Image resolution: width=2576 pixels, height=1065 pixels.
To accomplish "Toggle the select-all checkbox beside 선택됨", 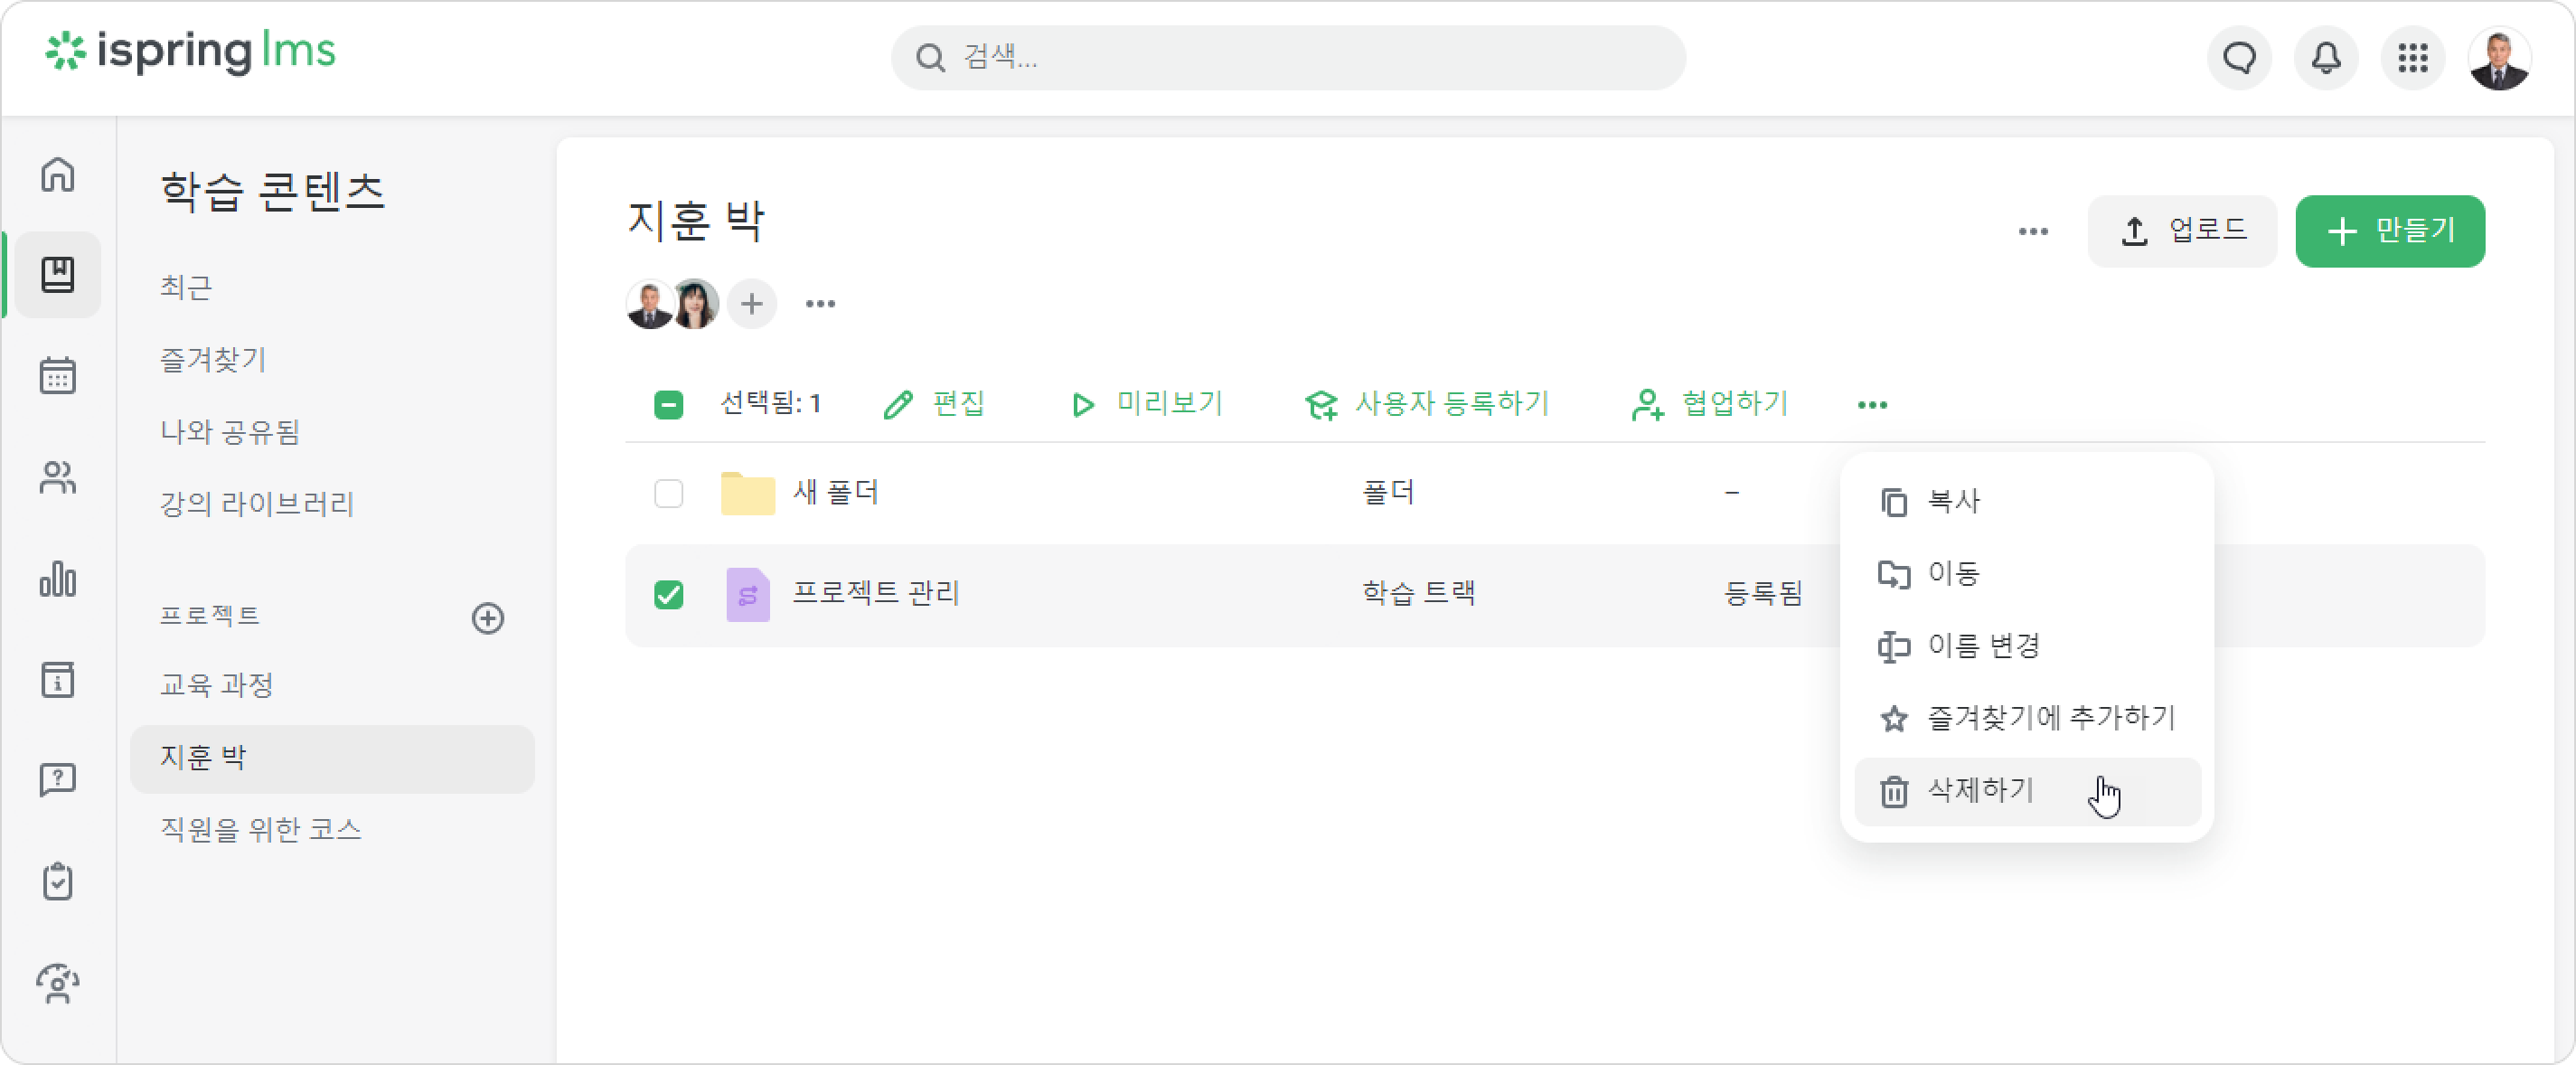I will tap(668, 405).
